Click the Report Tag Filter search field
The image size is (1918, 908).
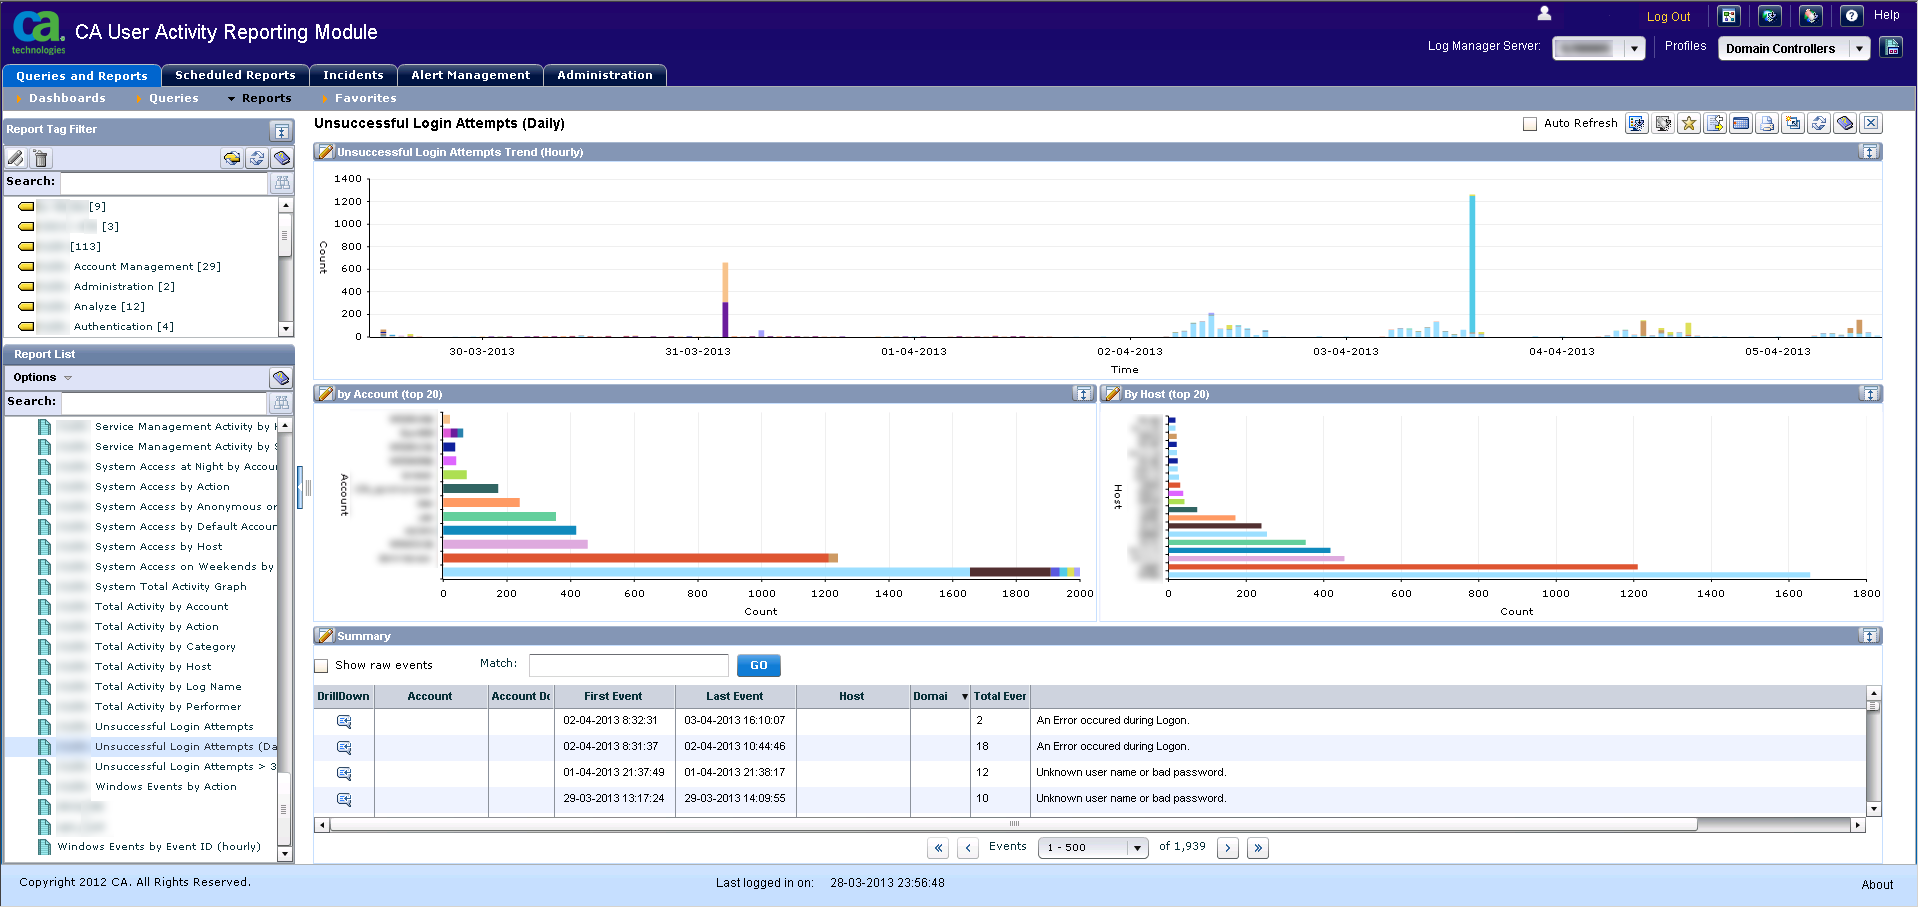tap(164, 182)
